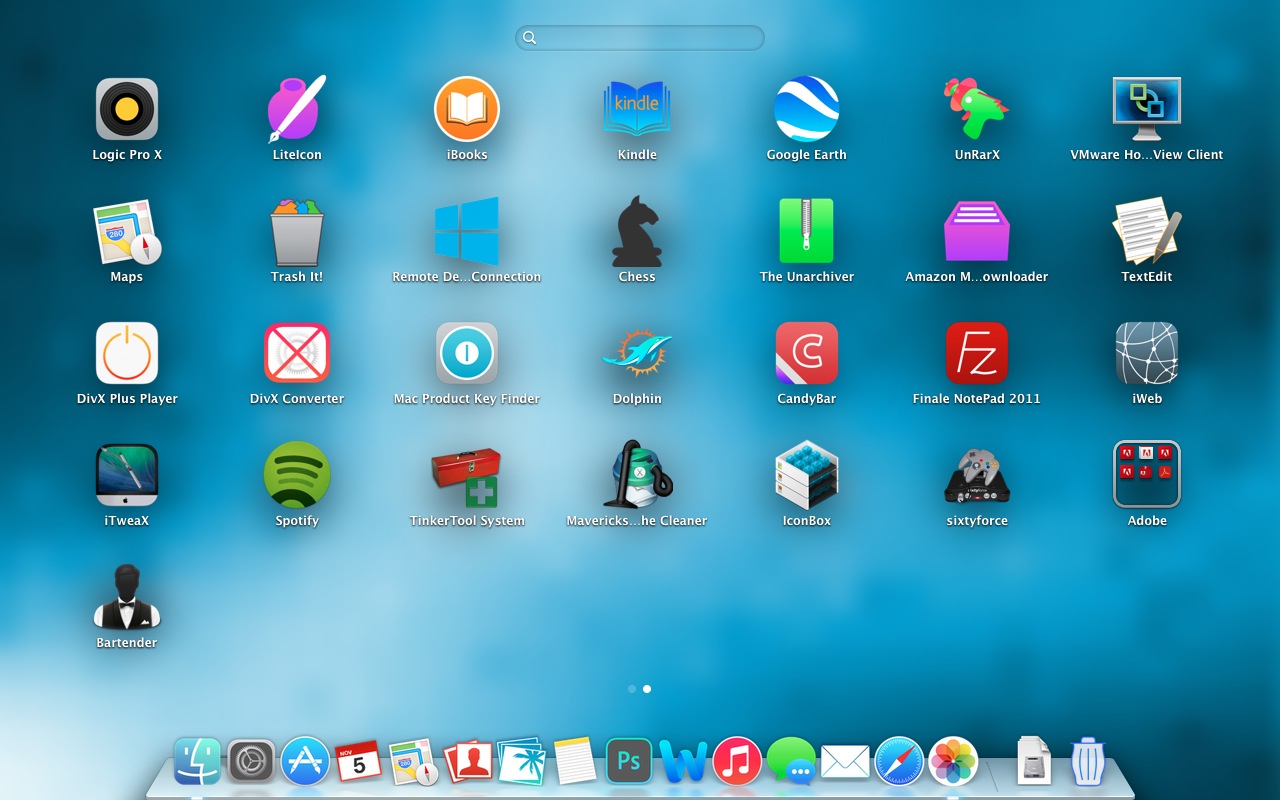The height and width of the screenshot is (800, 1280).
Task: Open Mail from the Dock
Action: [x=845, y=762]
